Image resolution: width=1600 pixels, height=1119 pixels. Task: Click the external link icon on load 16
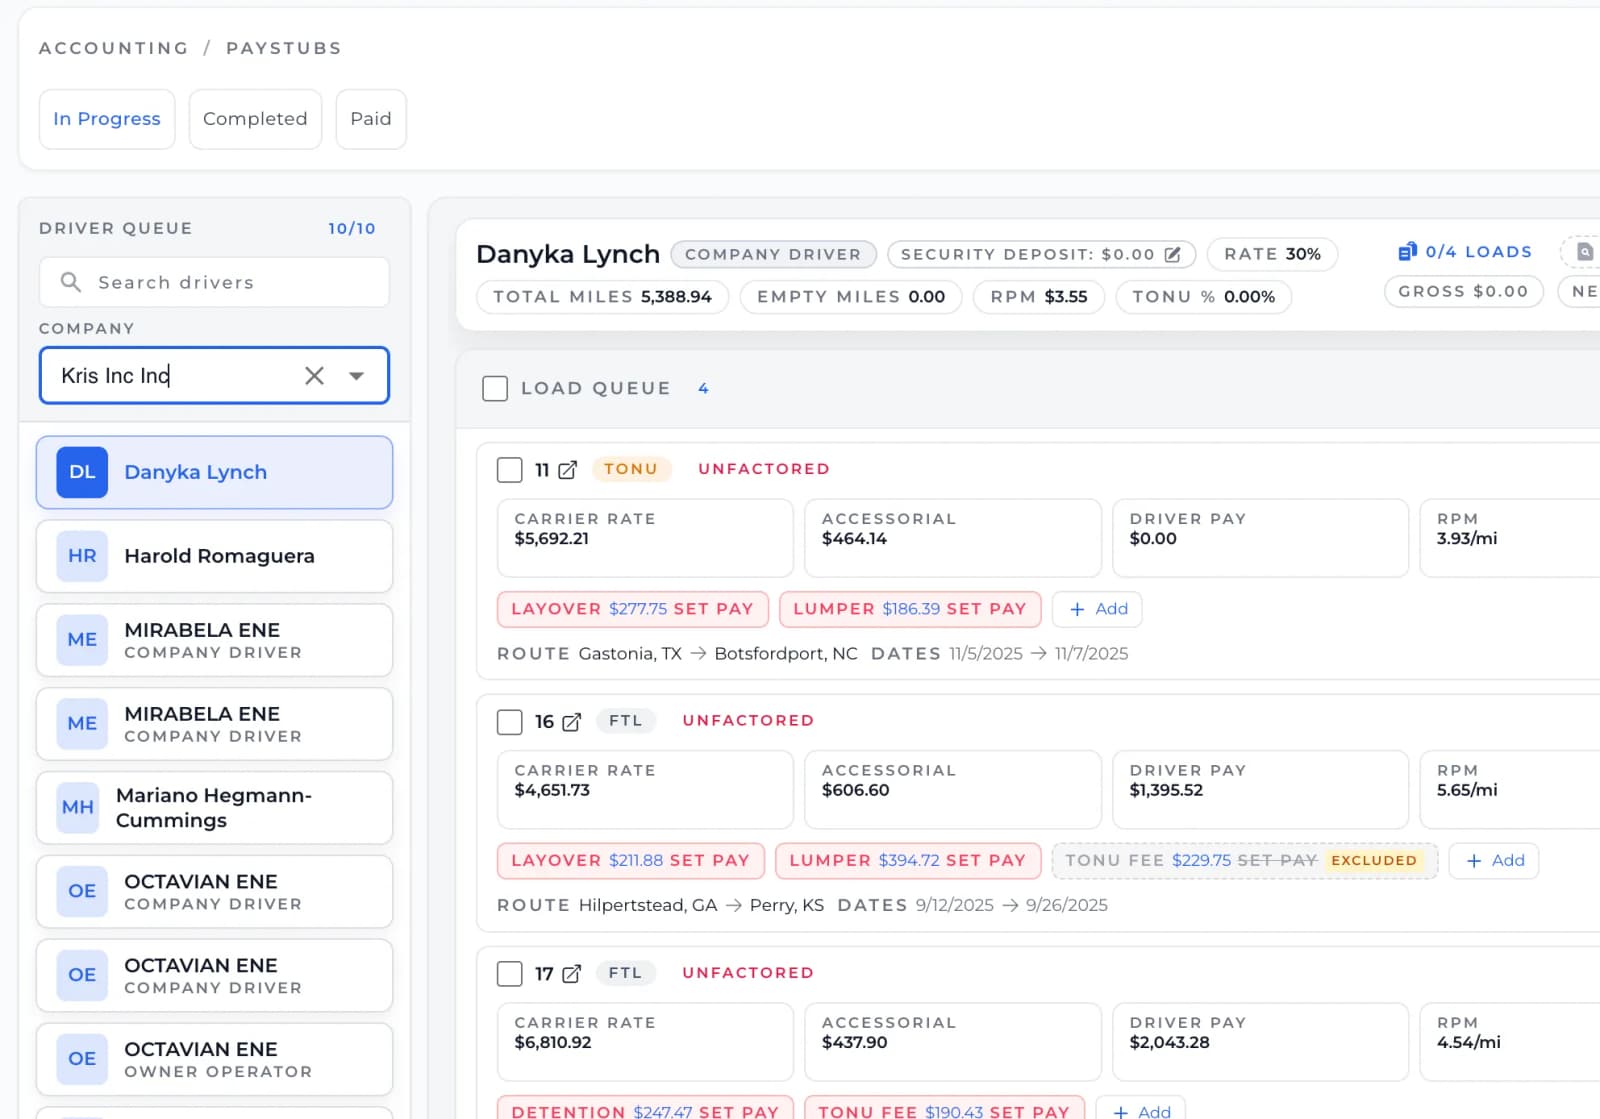tap(571, 721)
